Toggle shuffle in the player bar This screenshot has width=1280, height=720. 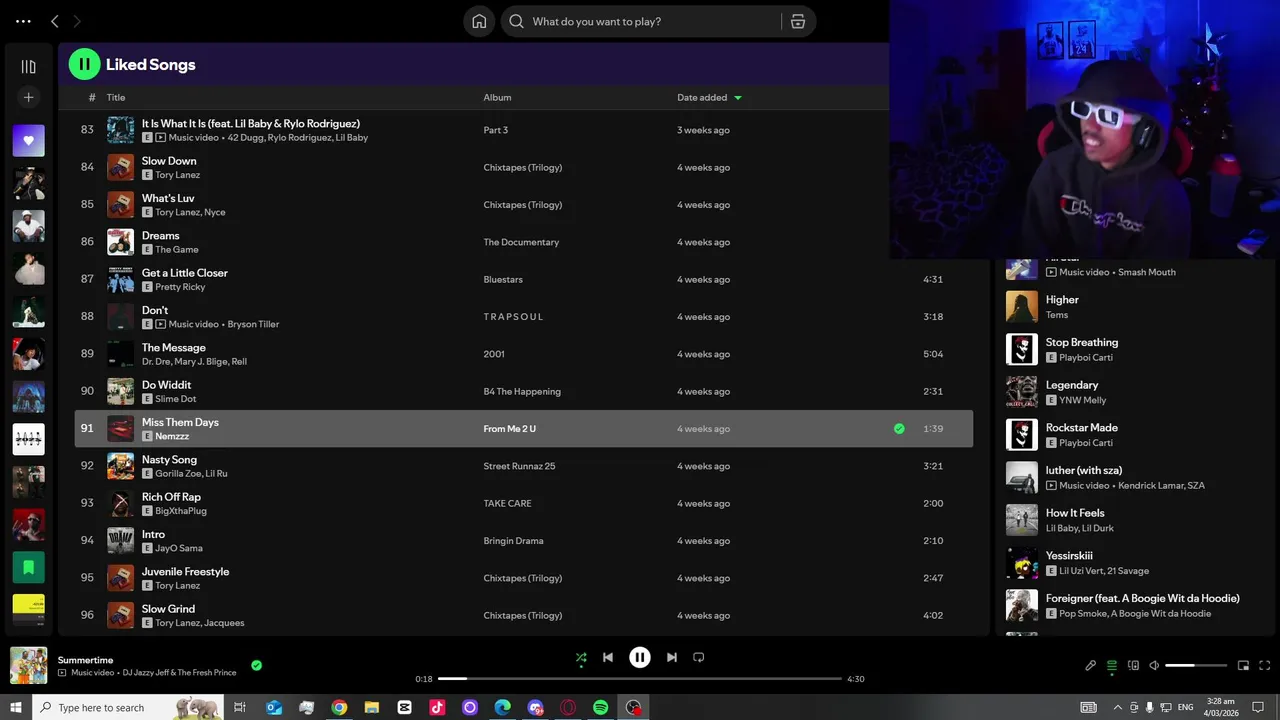tap(581, 657)
